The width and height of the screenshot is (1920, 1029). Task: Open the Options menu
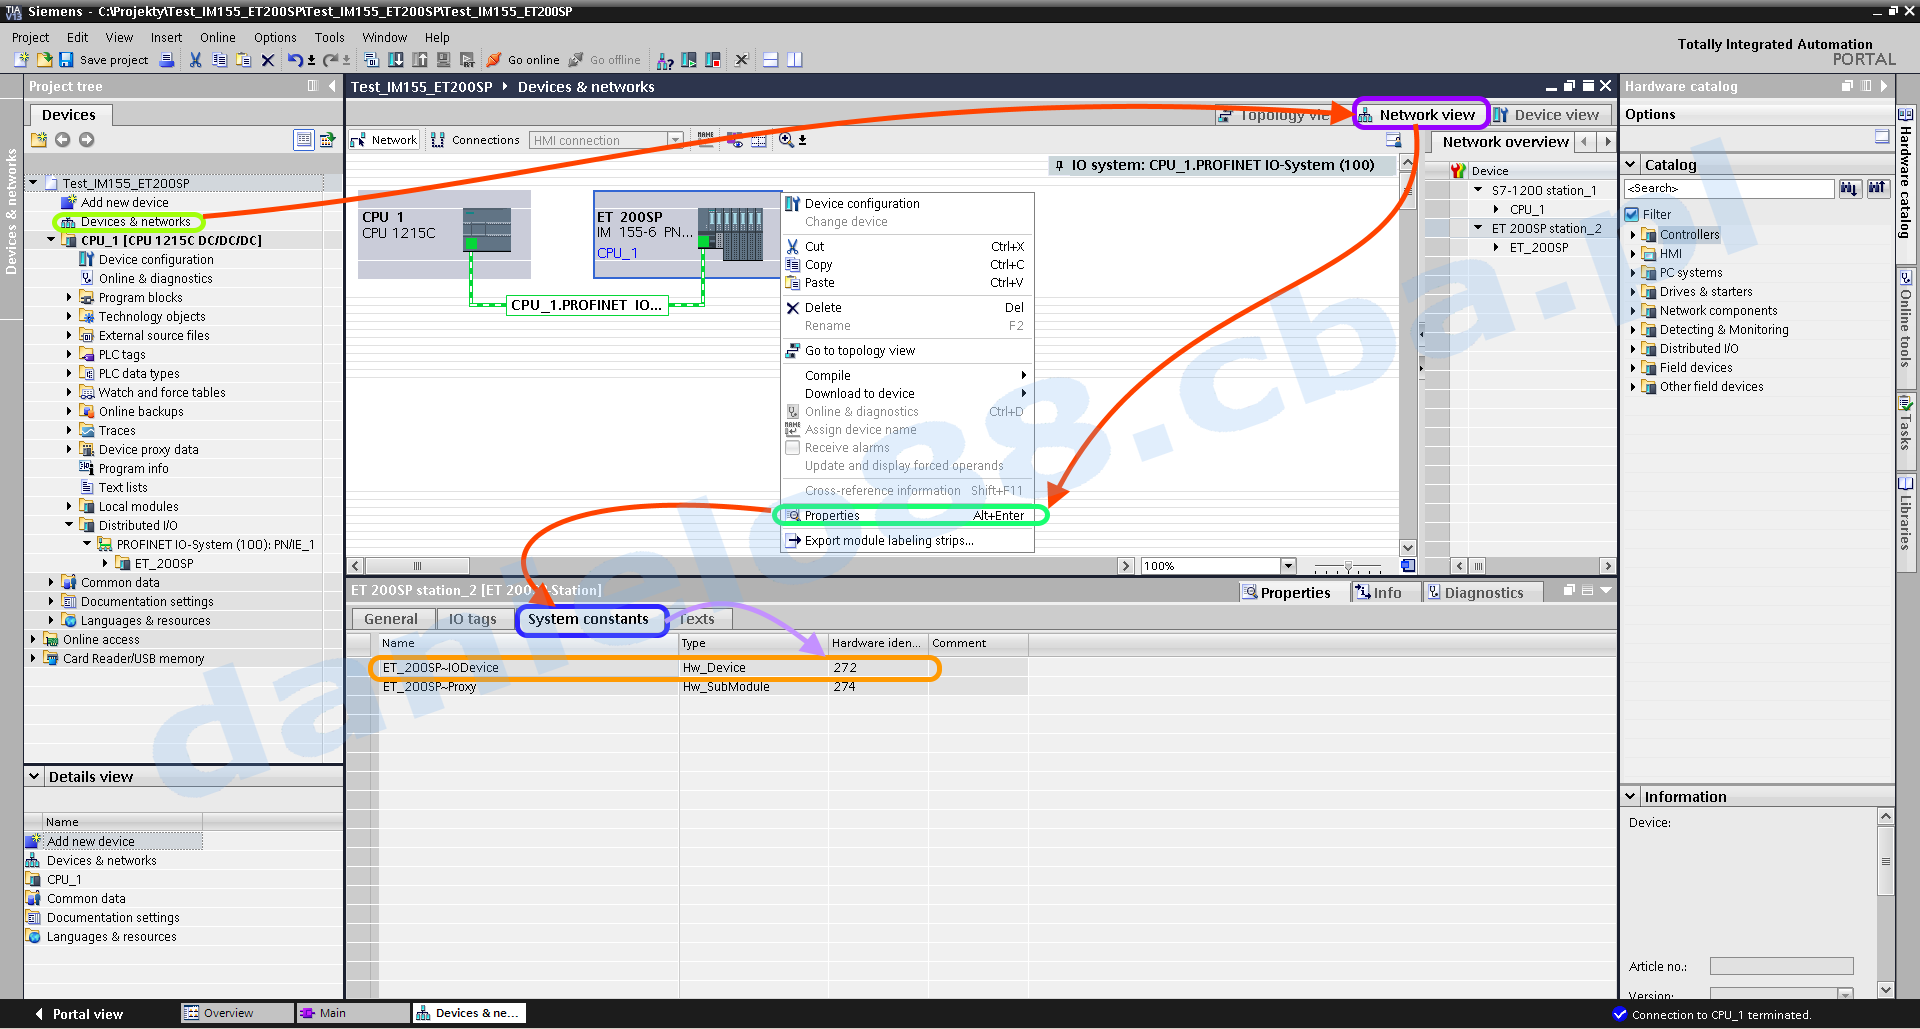pyautogui.click(x=275, y=38)
